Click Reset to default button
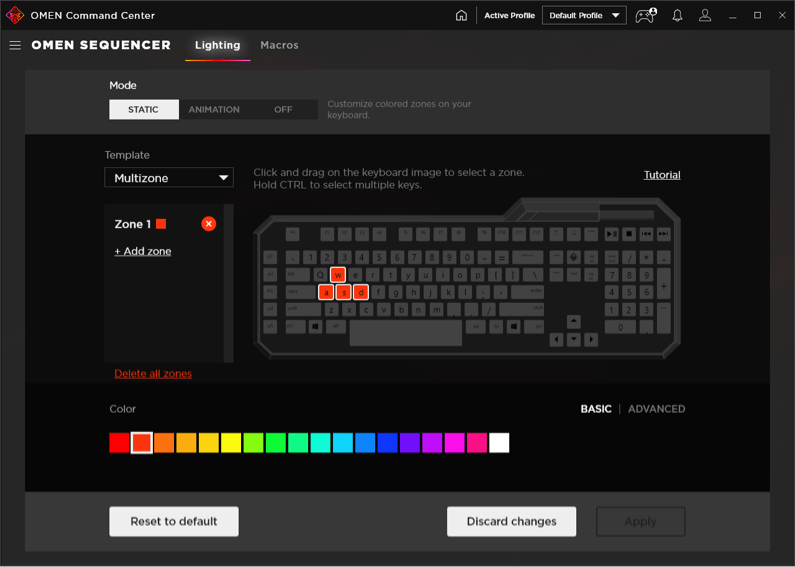The height and width of the screenshot is (567, 795). [x=174, y=521]
